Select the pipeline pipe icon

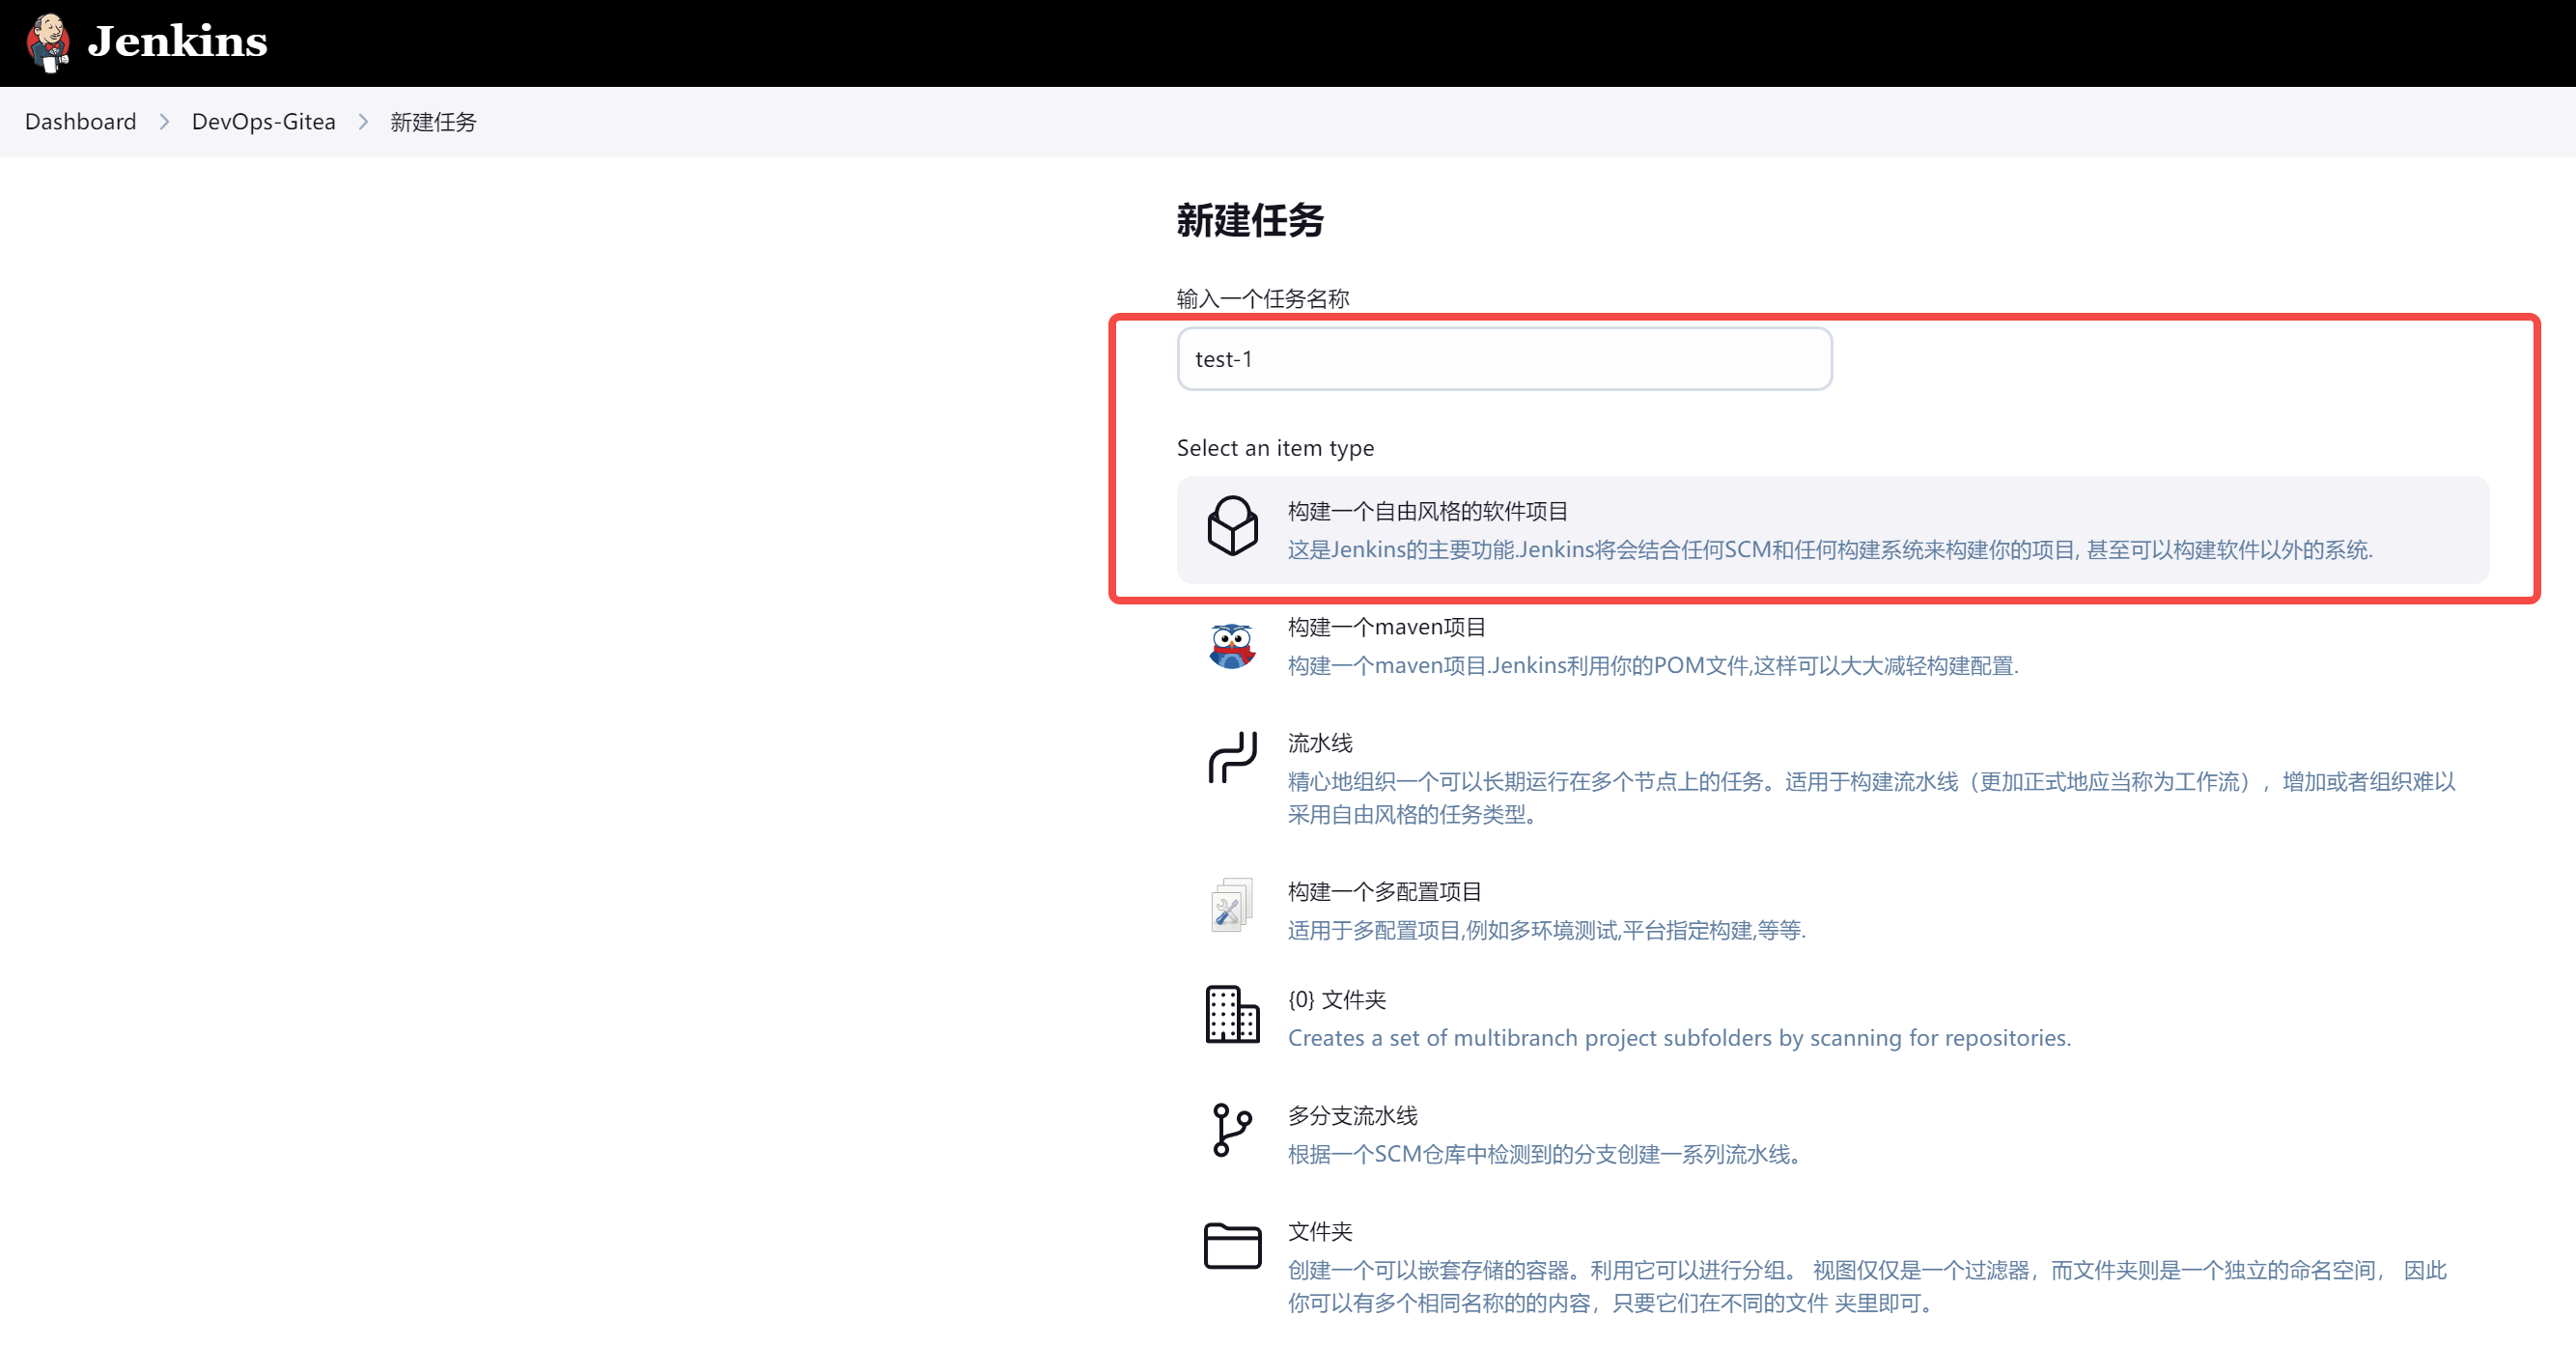click(1232, 757)
